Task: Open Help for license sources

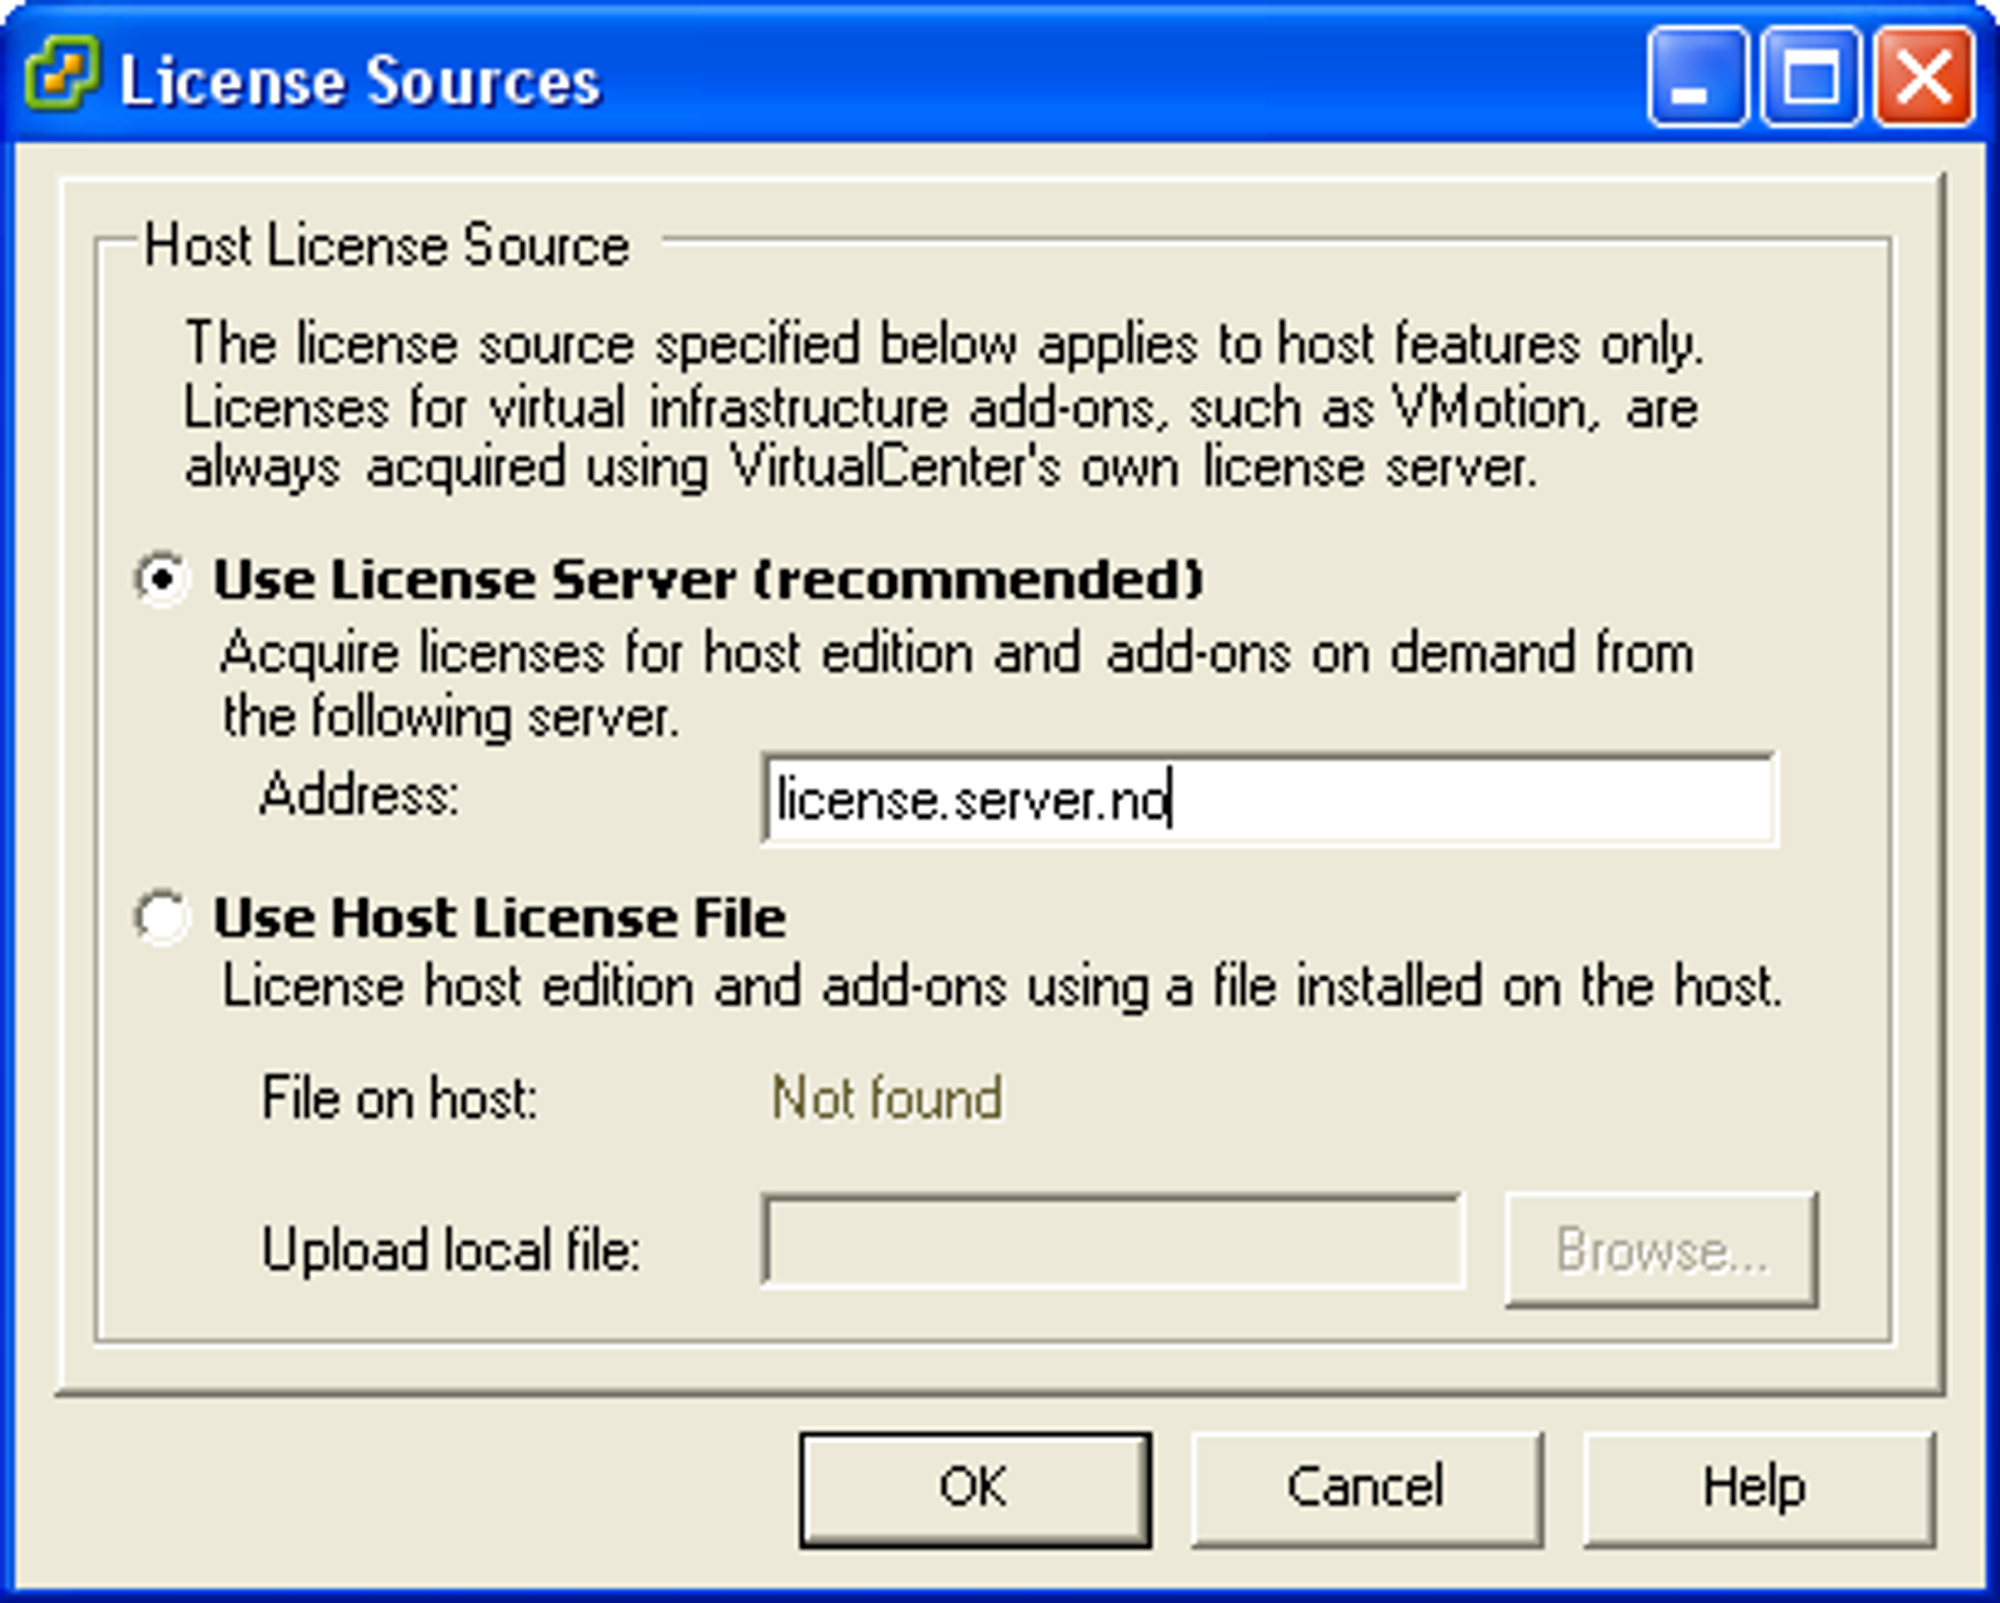Action: 1758,1489
